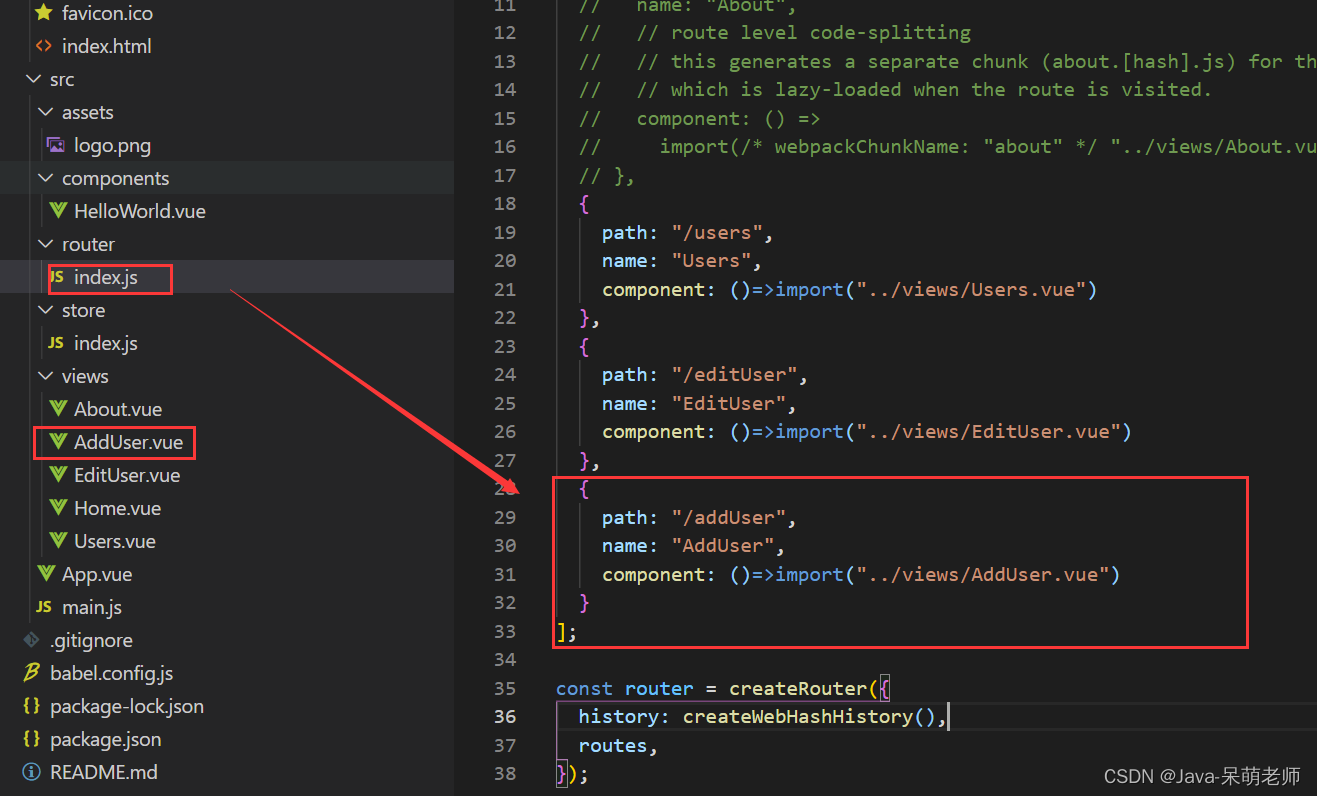Open Users.vue file
The image size is (1317, 796).
[115, 541]
